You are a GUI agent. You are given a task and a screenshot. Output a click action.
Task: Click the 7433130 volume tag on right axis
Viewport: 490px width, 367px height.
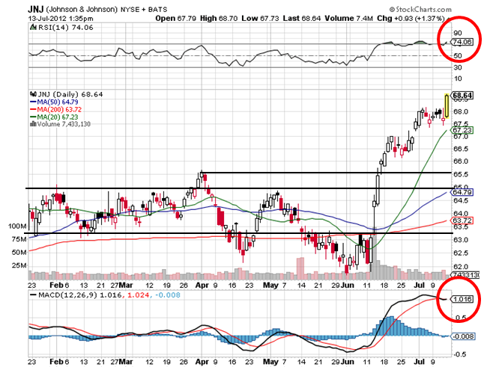point(465,275)
